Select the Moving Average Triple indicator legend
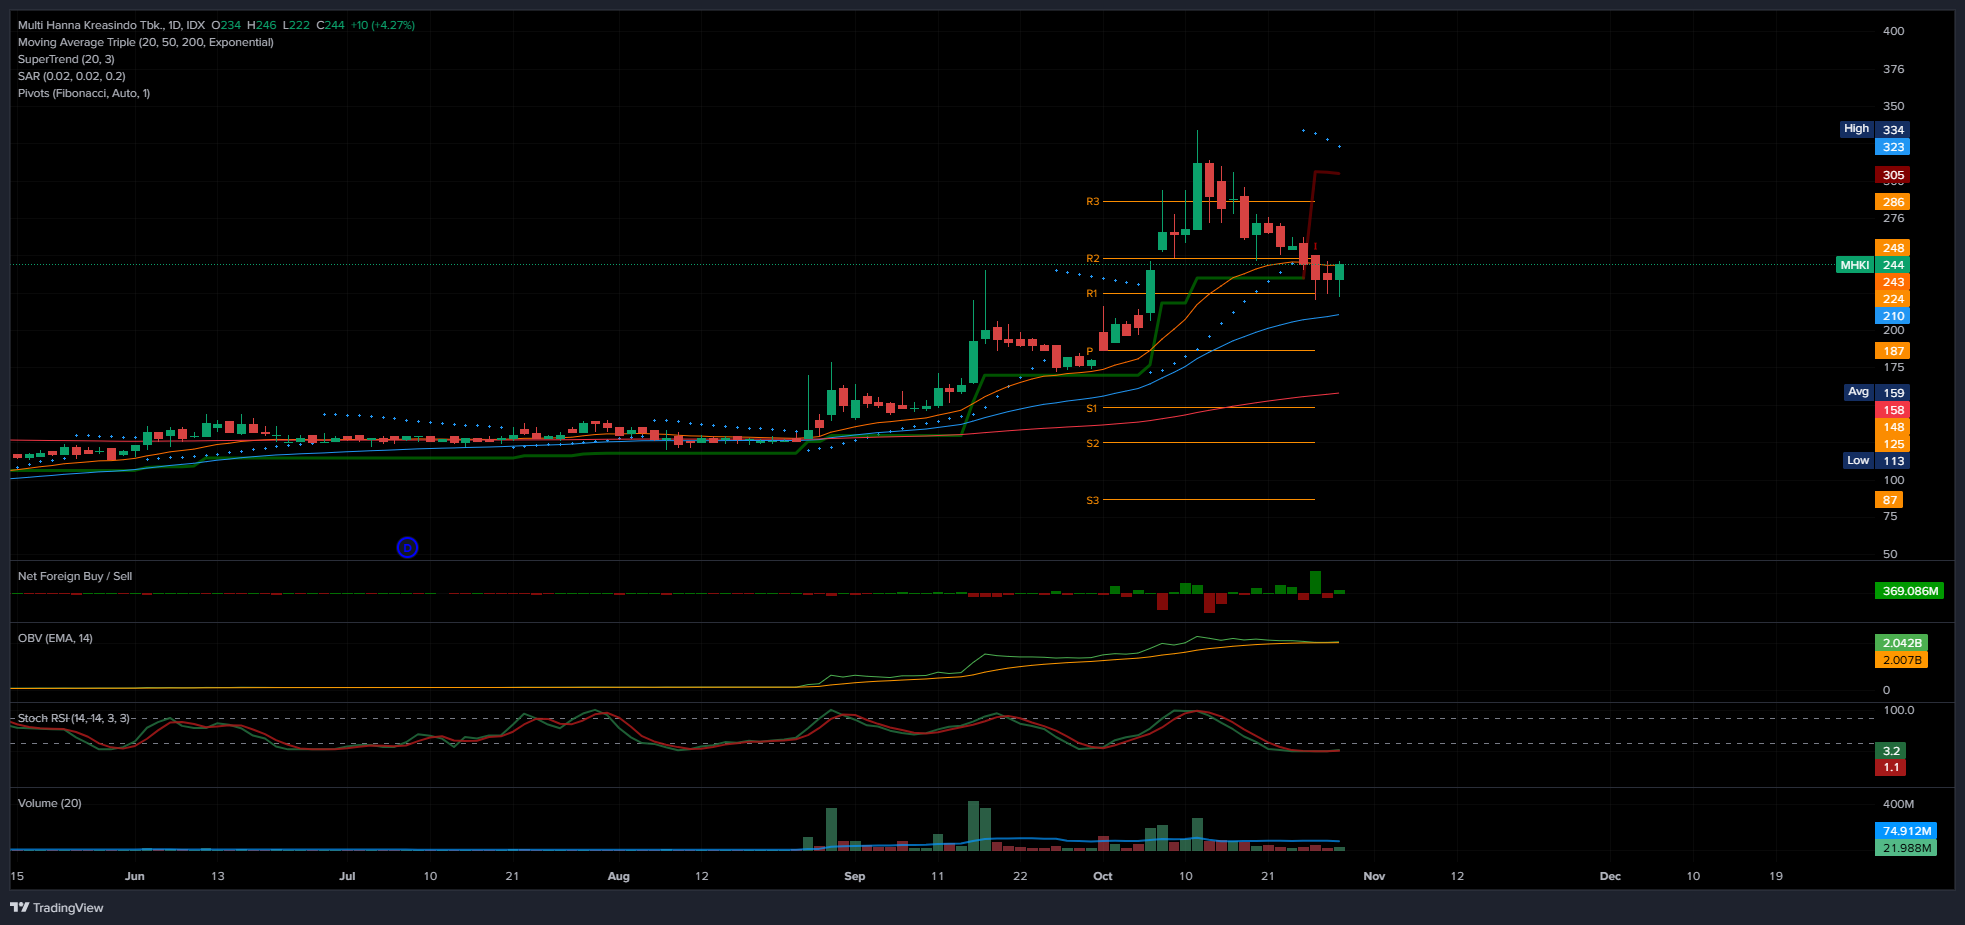Viewport: 1965px width, 925px height. [x=146, y=42]
